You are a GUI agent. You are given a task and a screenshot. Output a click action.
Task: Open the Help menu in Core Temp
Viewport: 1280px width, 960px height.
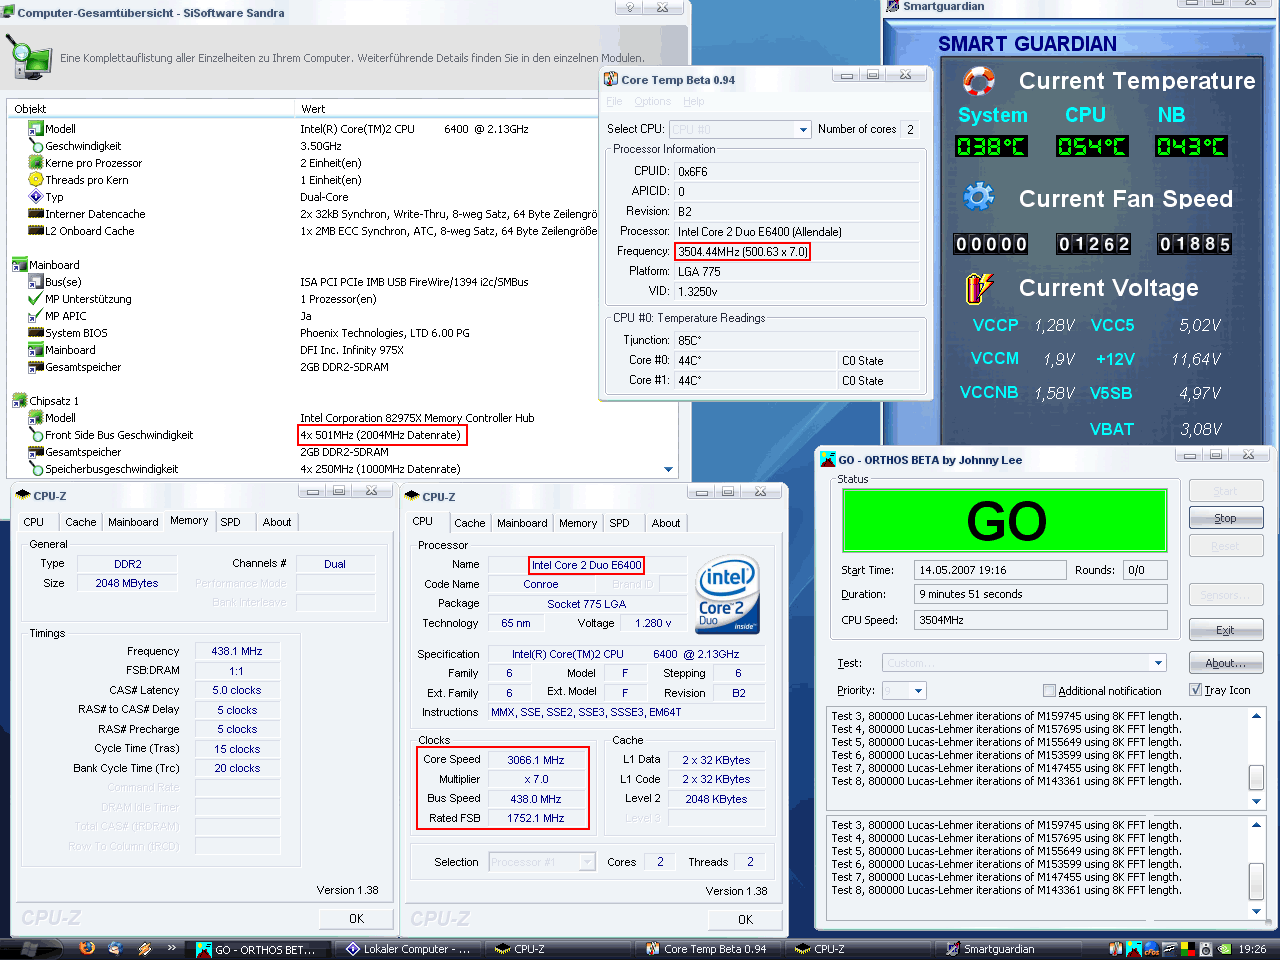(x=694, y=102)
